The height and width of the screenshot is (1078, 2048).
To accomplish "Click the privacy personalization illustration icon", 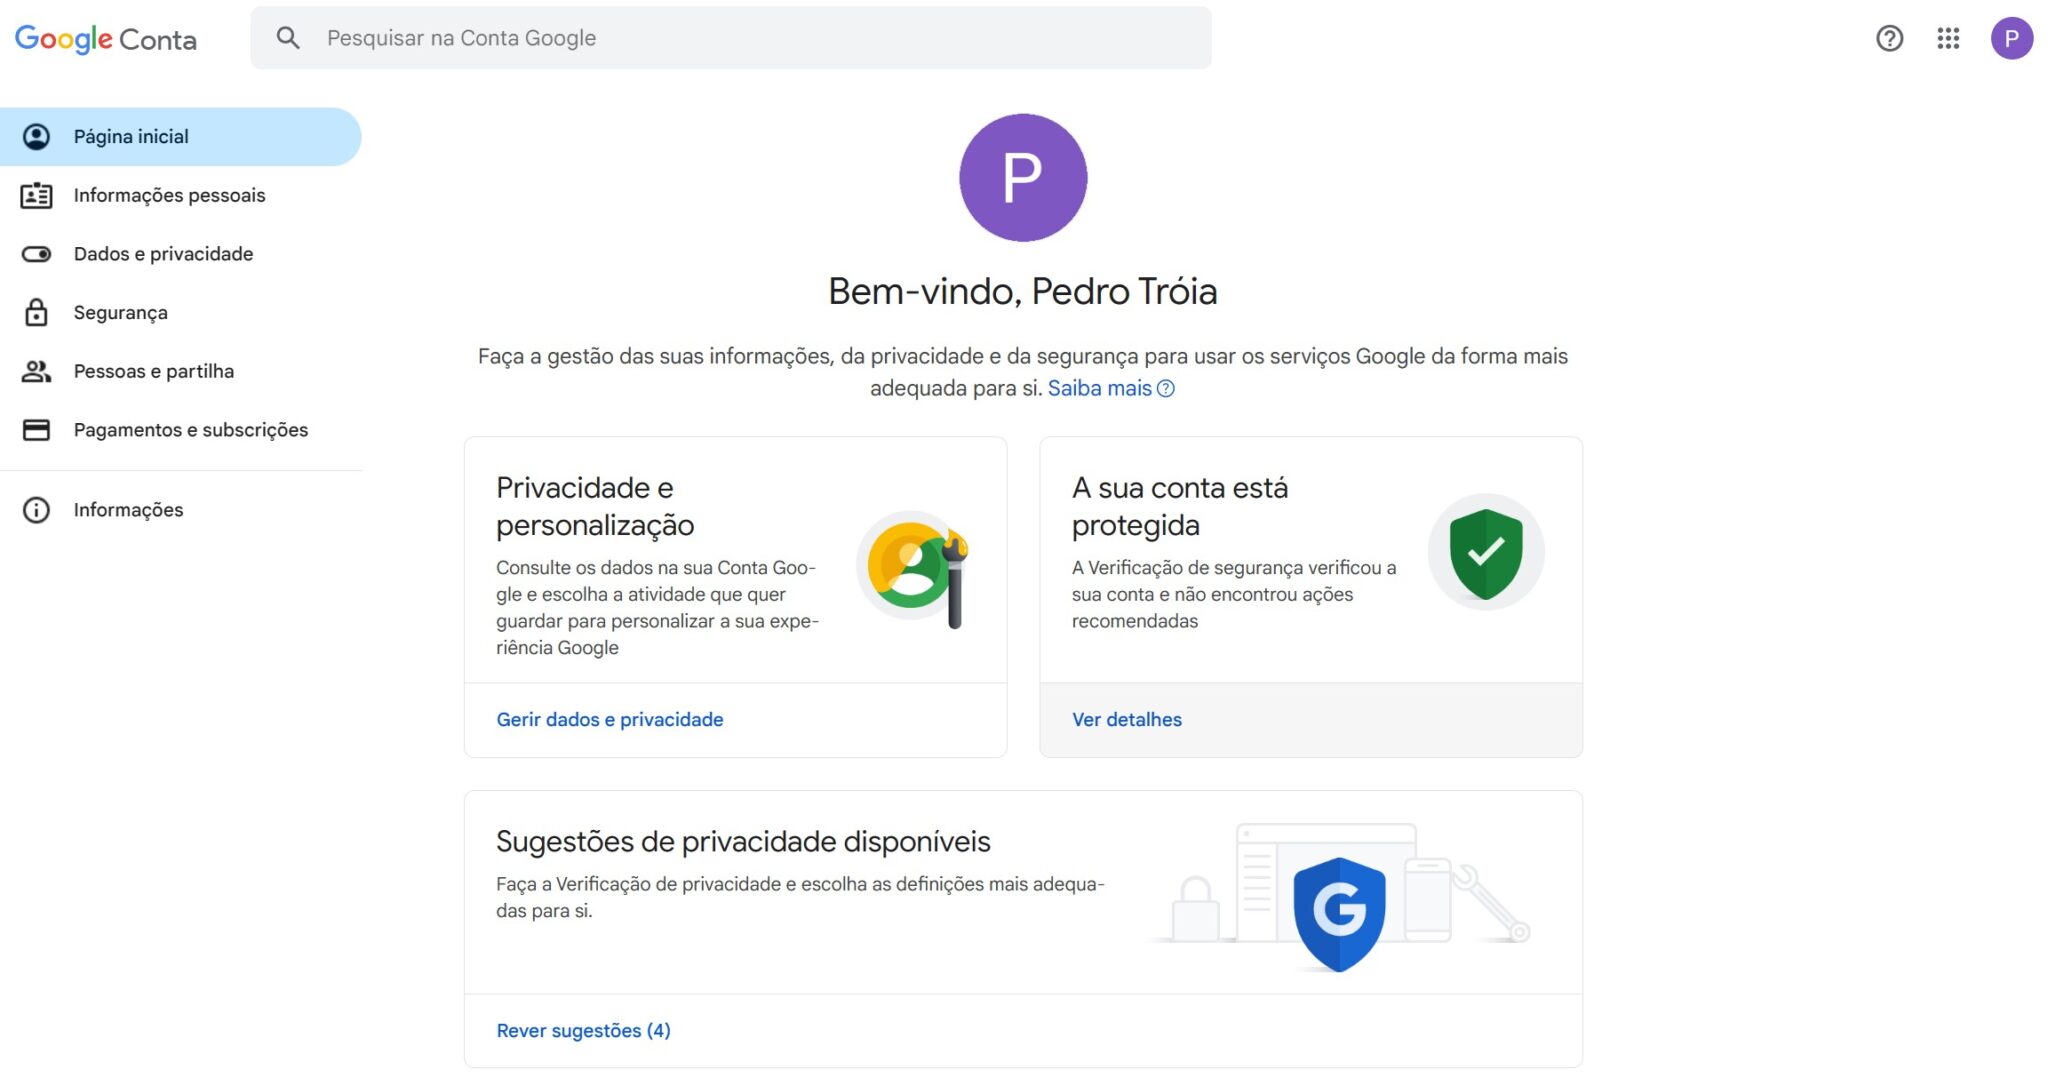I will (x=914, y=568).
